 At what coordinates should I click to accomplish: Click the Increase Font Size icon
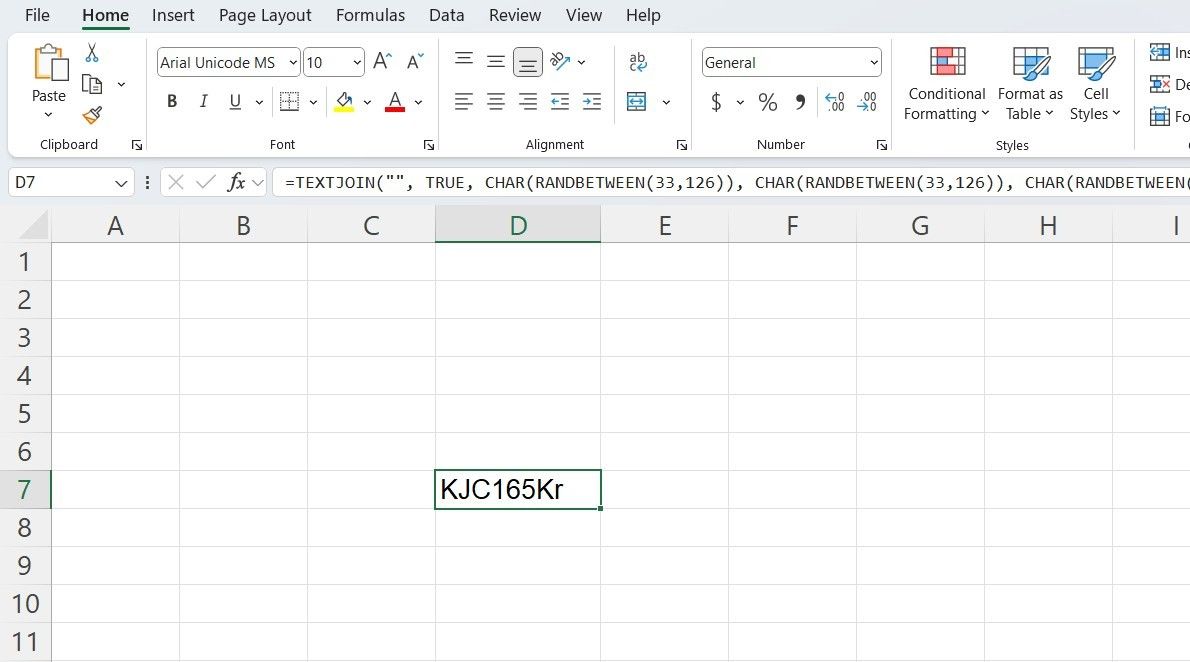(x=381, y=60)
